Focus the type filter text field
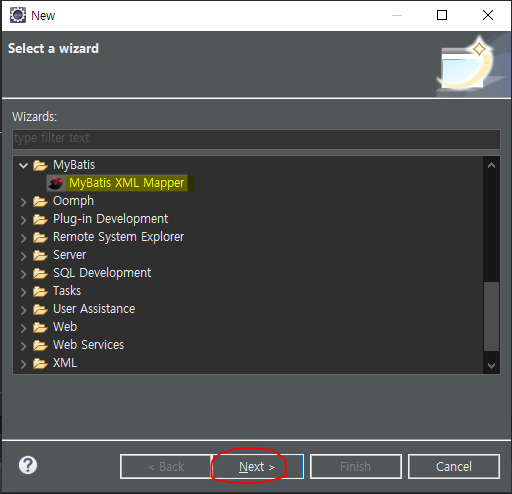 pos(256,139)
